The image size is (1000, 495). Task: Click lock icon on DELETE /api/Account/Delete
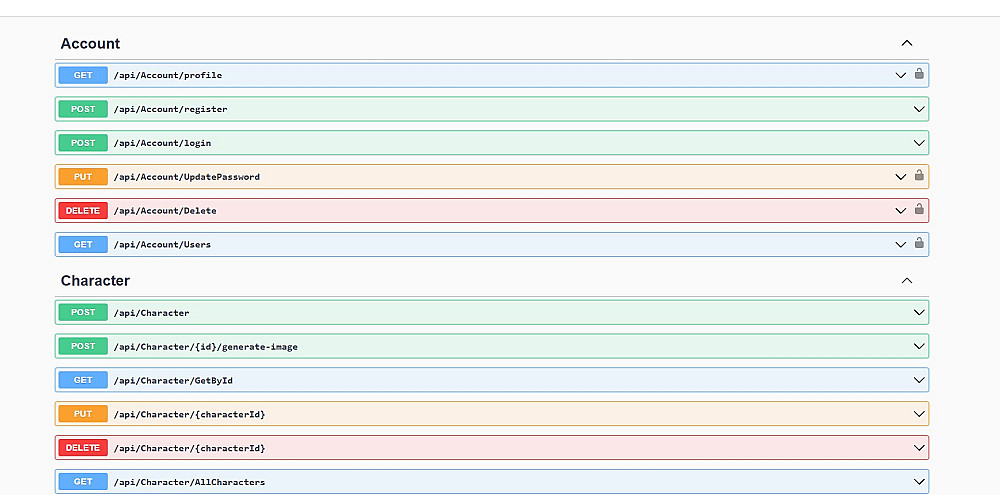point(919,210)
